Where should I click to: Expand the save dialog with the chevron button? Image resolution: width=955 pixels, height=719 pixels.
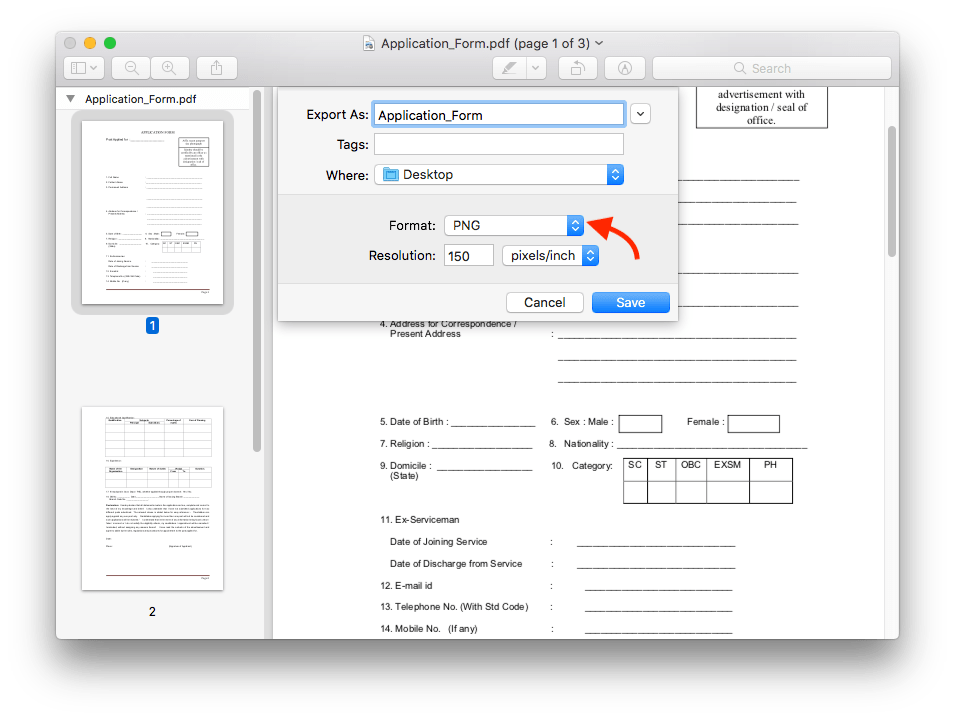click(640, 113)
